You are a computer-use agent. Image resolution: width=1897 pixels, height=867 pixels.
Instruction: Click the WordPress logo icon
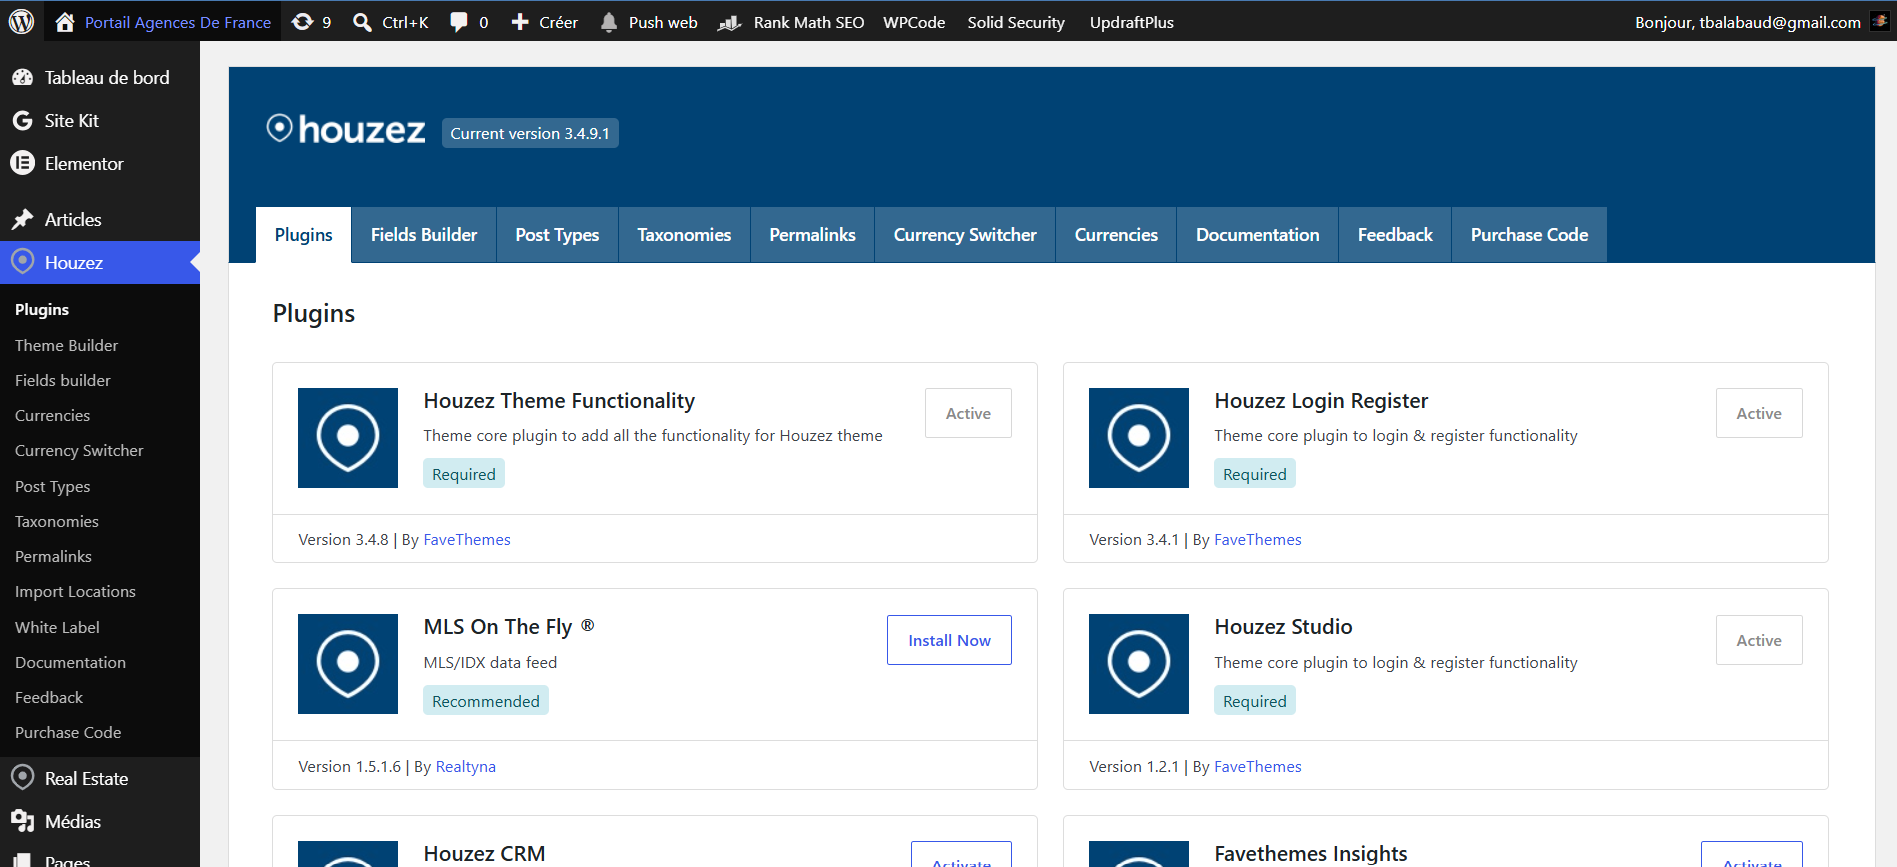click(21, 21)
